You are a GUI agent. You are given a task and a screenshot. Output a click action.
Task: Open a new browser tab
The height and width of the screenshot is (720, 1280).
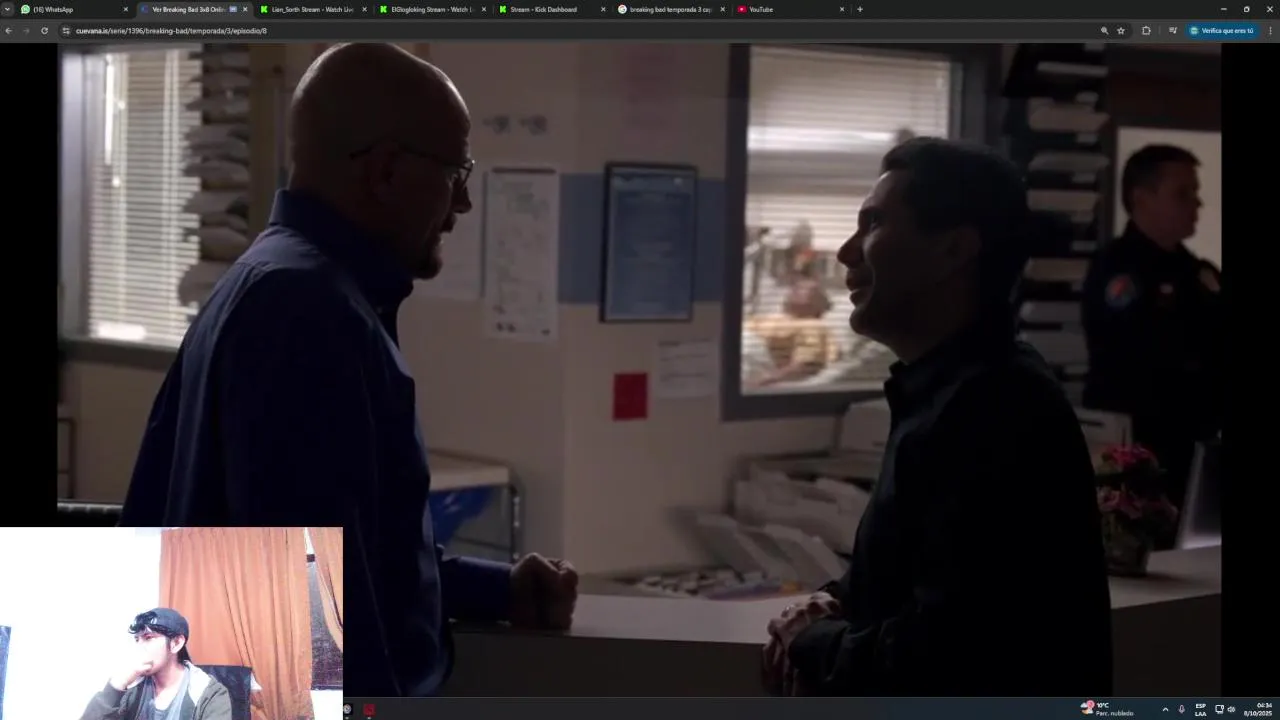pos(860,9)
